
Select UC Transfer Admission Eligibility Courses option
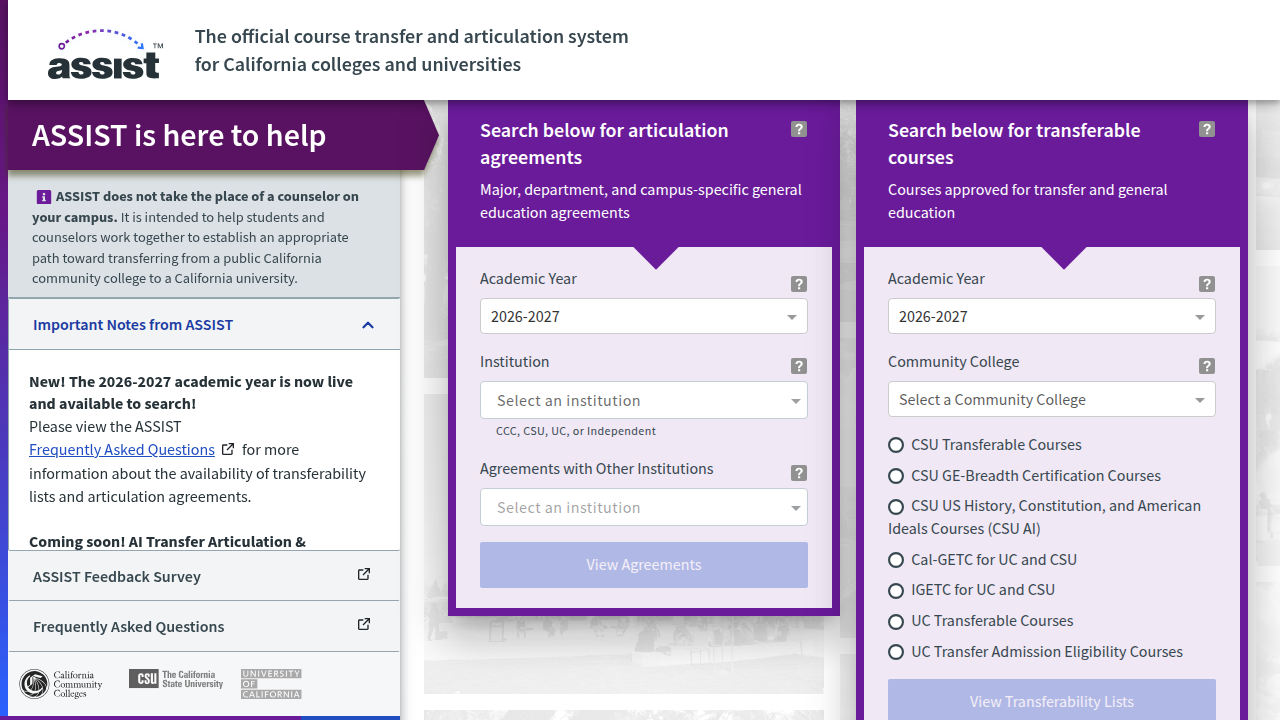point(896,652)
